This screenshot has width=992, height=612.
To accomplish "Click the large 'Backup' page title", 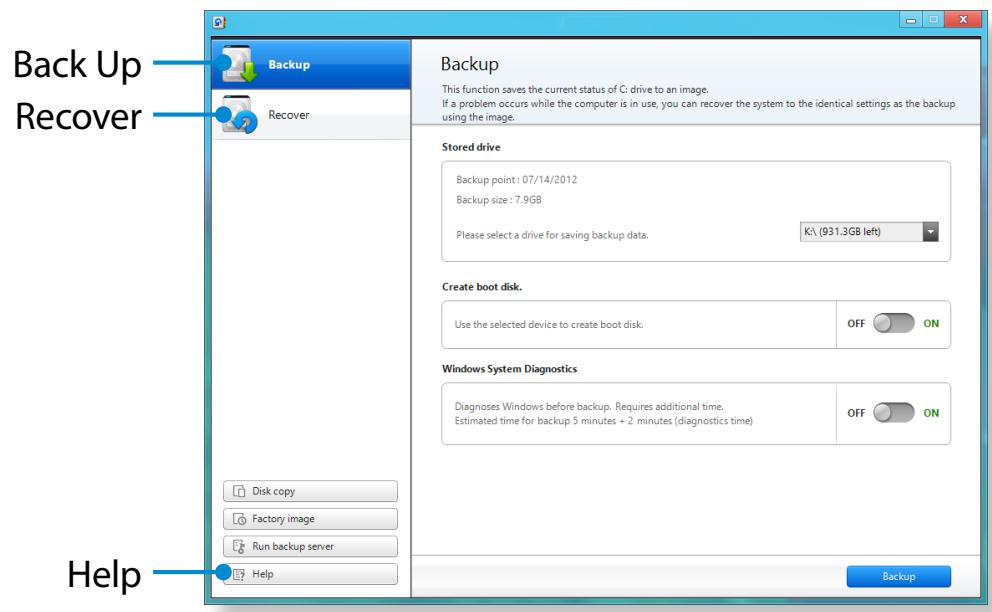I will click(x=469, y=64).
